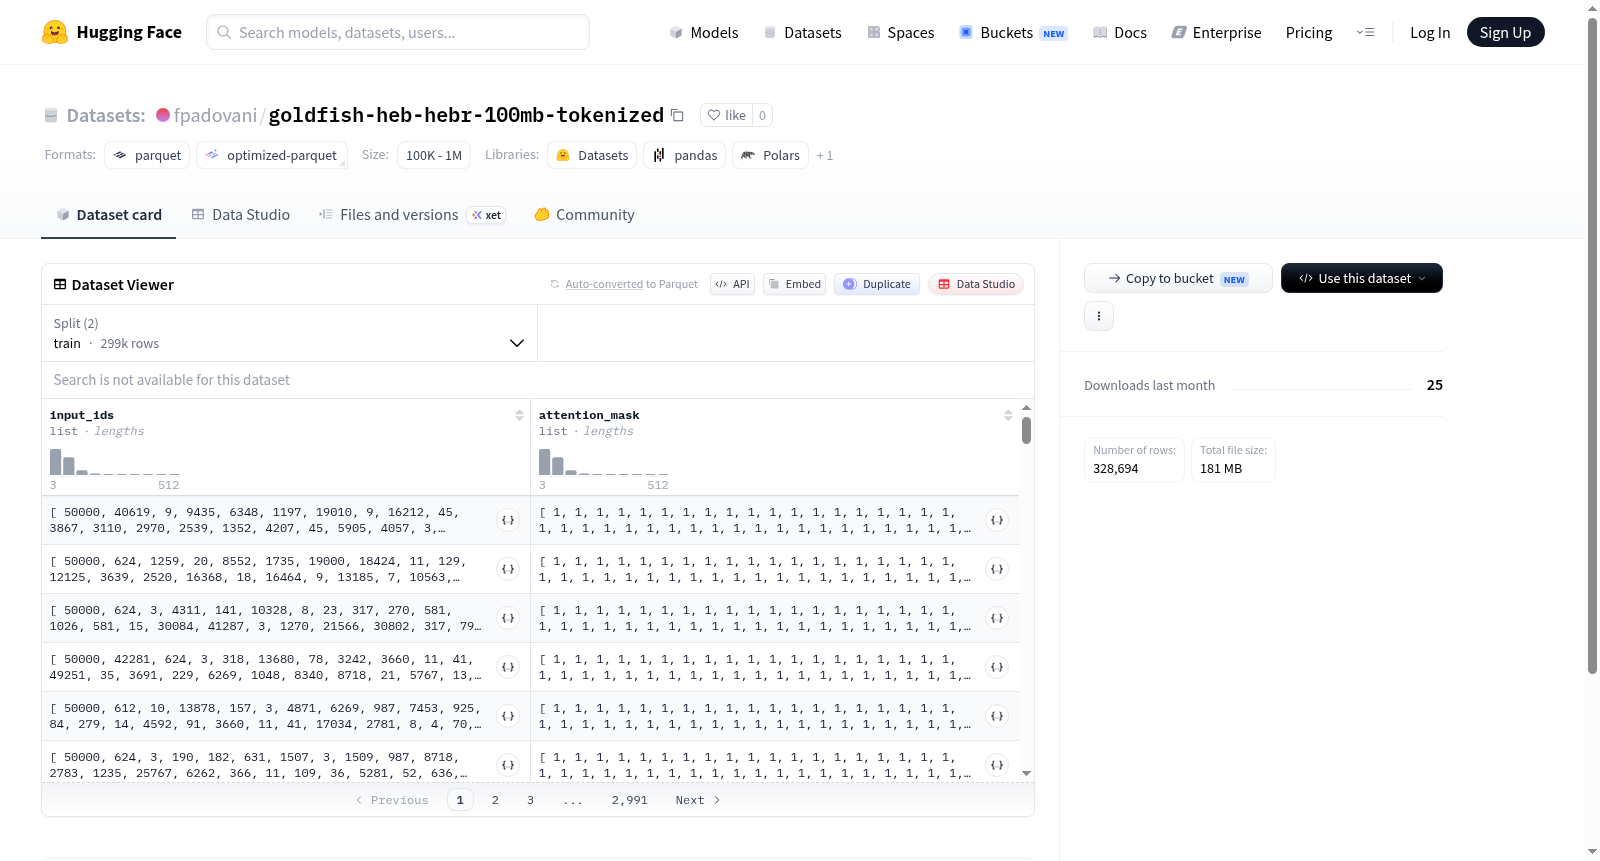Select page 1 in pagination
Viewport: 1600px width, 861px height.
click(460, 800)
